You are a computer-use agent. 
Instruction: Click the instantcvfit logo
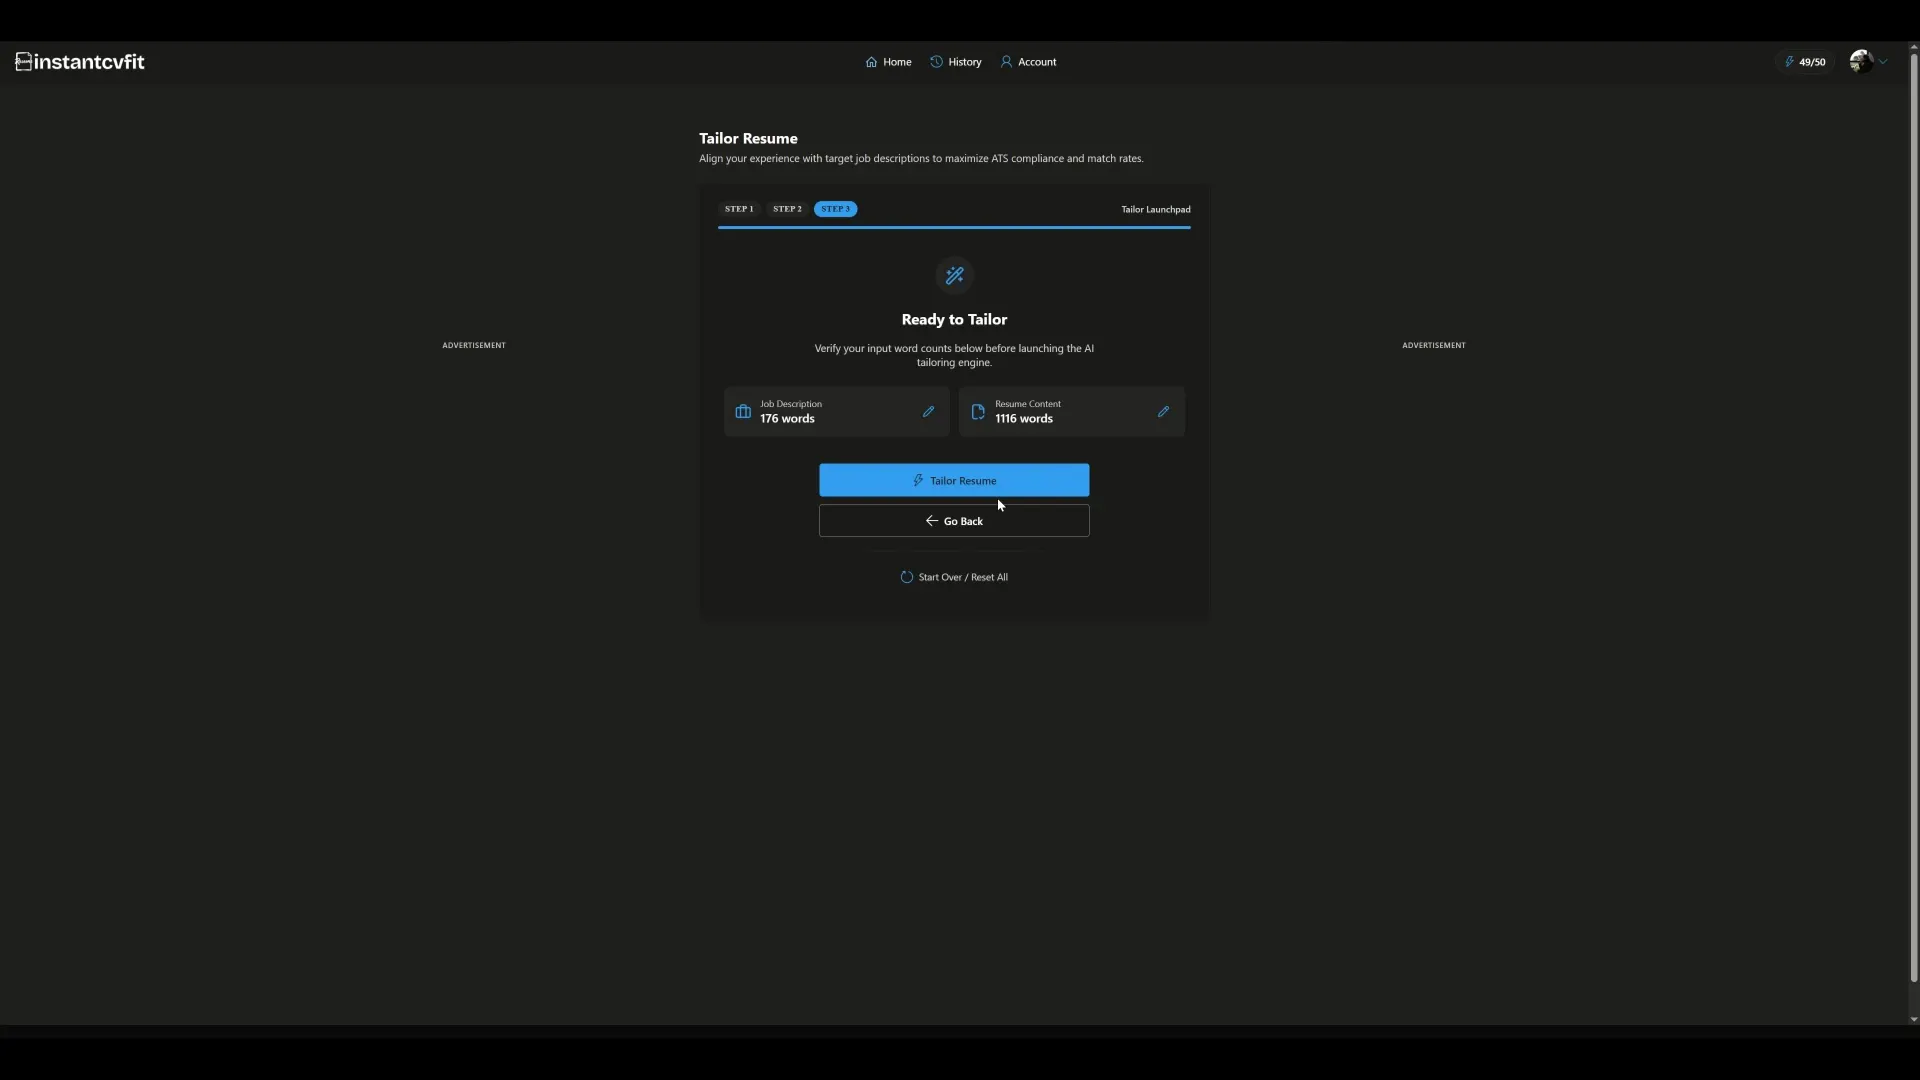tap(80, 62)
